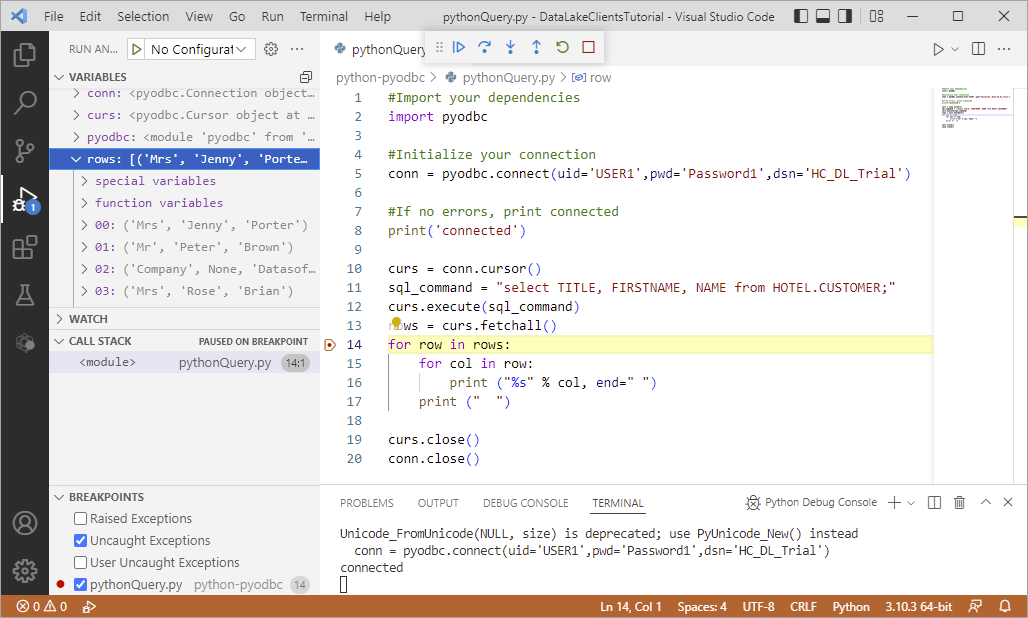
Task: Click Python language mode in status bar
Action: pos(851,606)
